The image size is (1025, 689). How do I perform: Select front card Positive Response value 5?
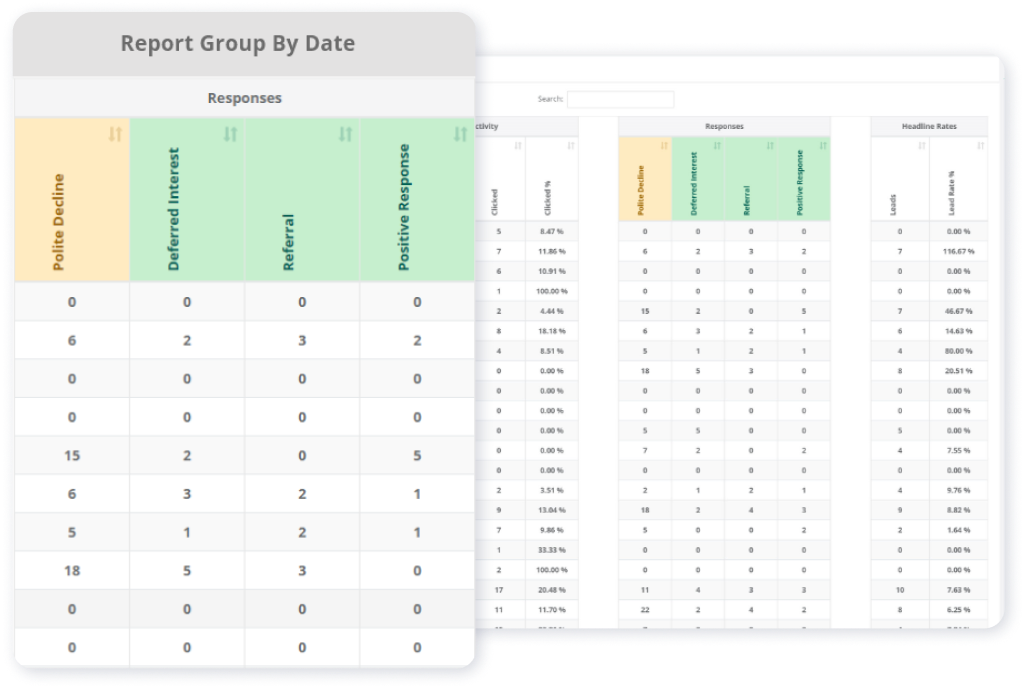point(417,456)
